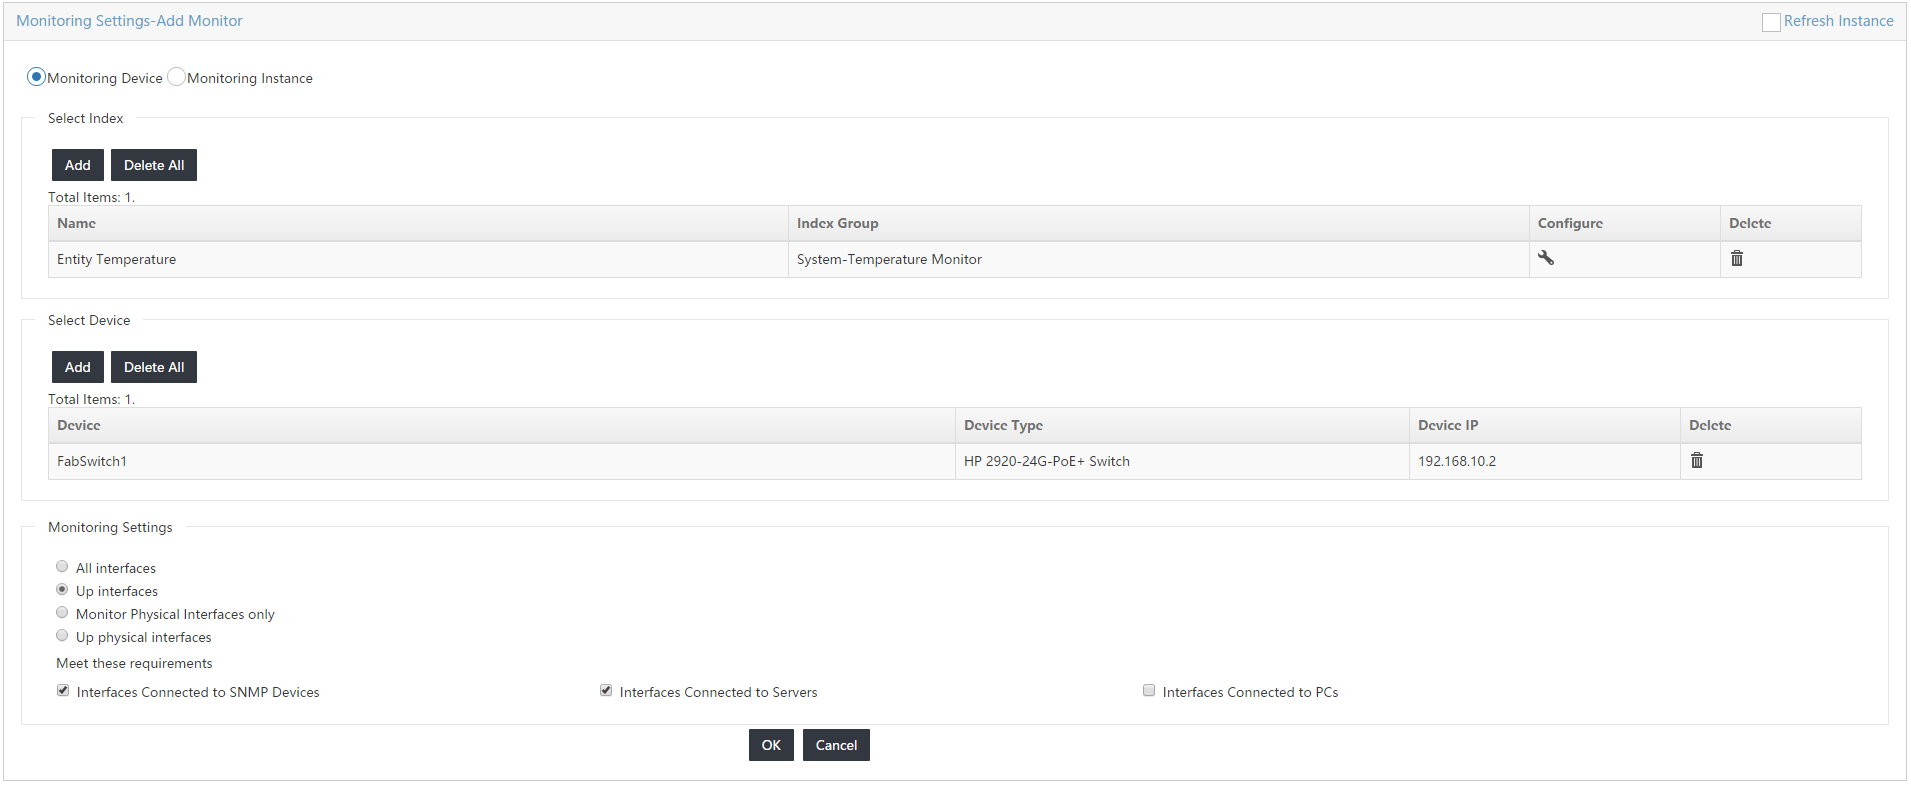
Task: Enable the Refresh Instance checkbox
Action: (x=1770, y=22)
